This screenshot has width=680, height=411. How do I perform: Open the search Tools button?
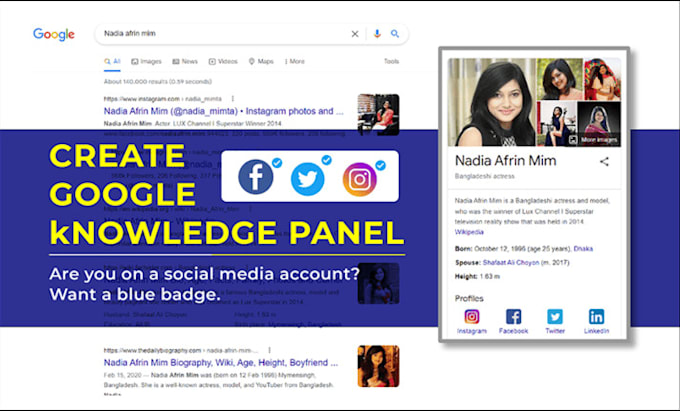point(391,62)
